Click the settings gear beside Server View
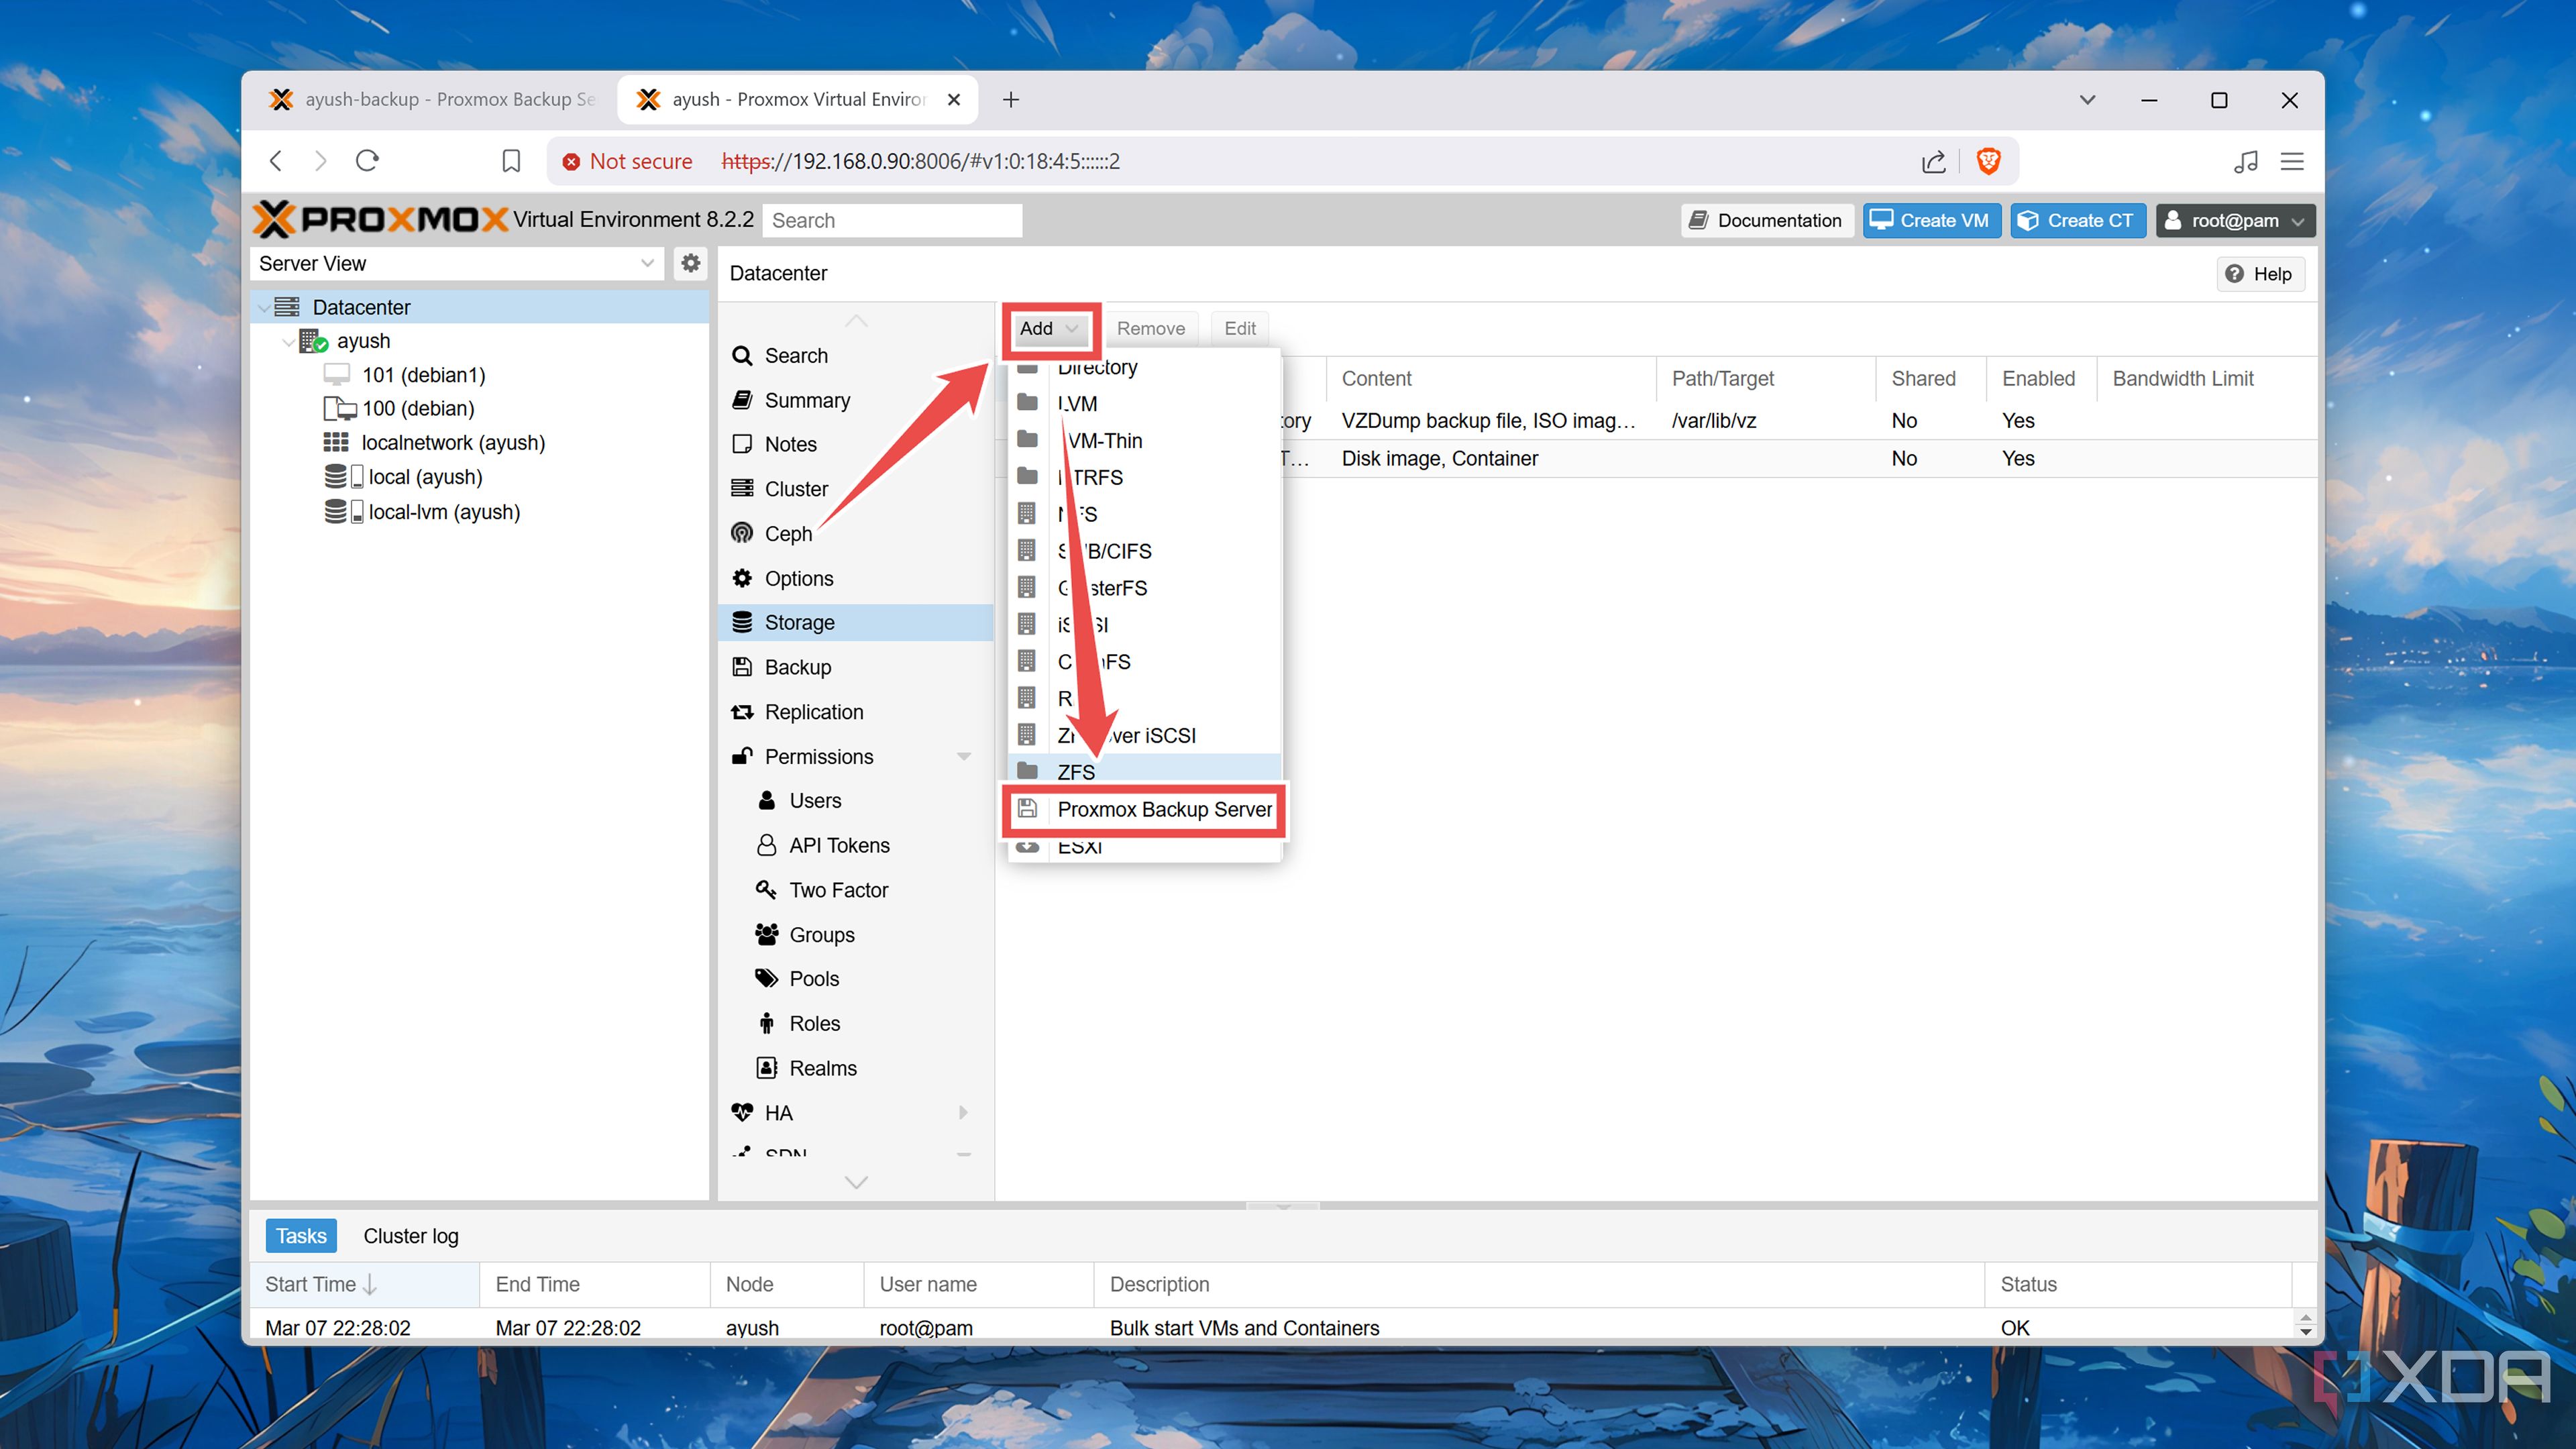 tap(690, 263)
